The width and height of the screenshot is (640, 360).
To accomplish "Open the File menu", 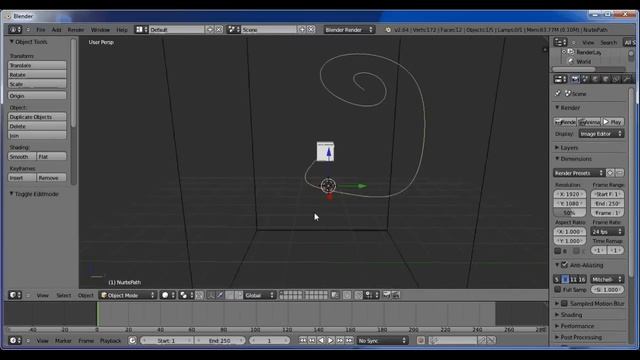I will pyautogui.click(x=40, y=29).
